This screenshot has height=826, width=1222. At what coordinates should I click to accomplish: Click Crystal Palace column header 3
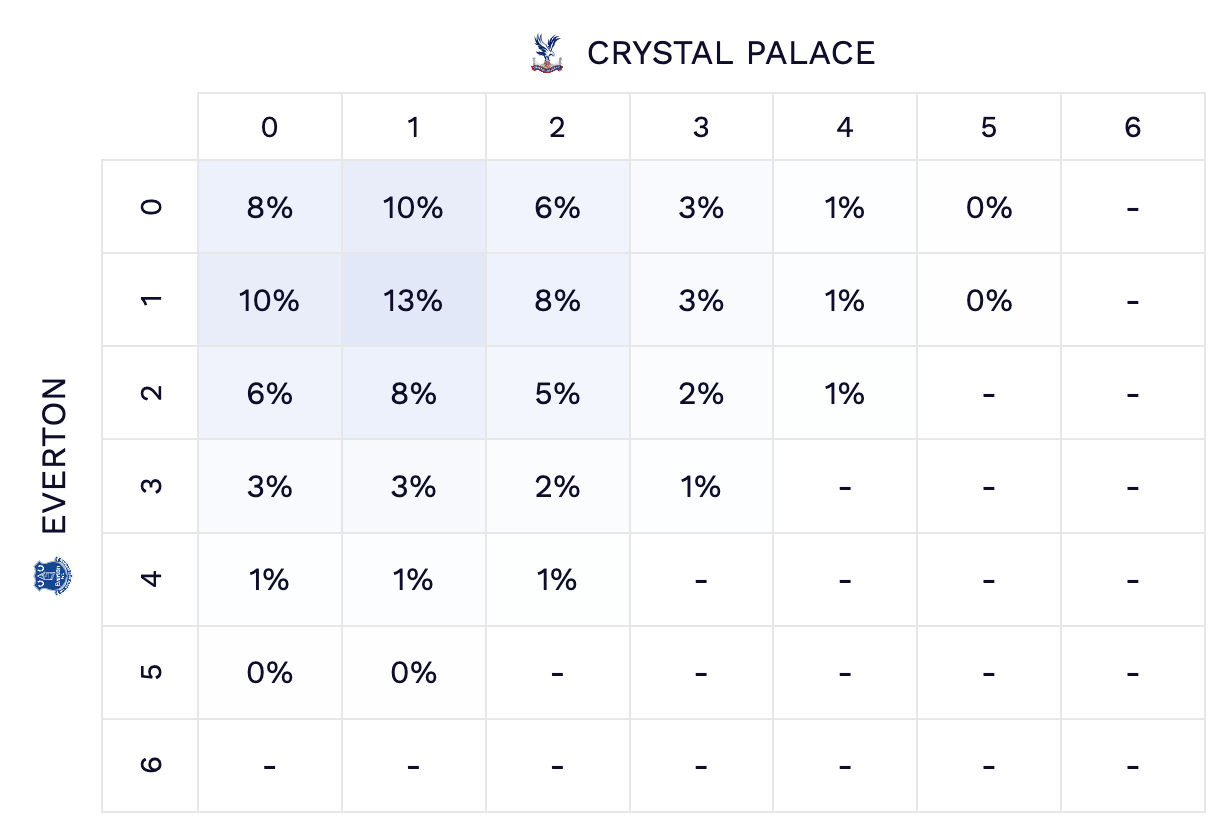point(701,127)
